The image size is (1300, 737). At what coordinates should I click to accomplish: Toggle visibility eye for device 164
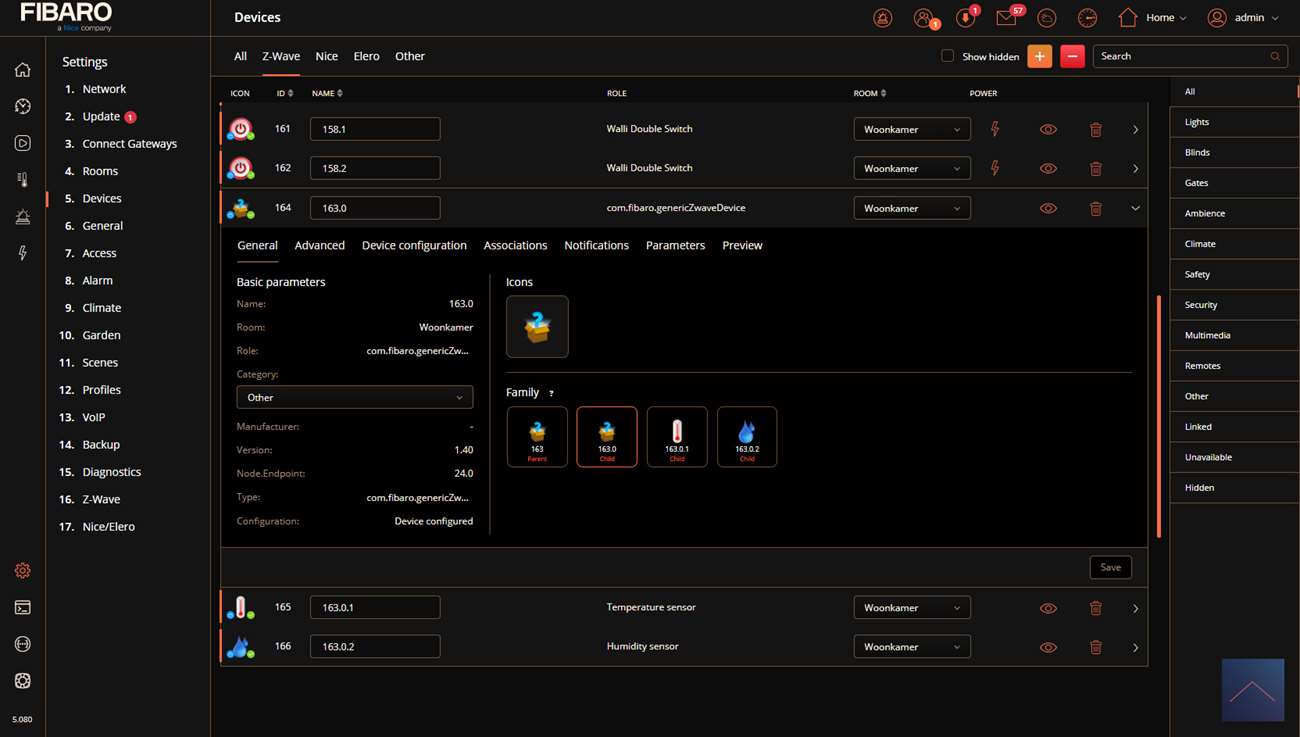coord(1048,209)
